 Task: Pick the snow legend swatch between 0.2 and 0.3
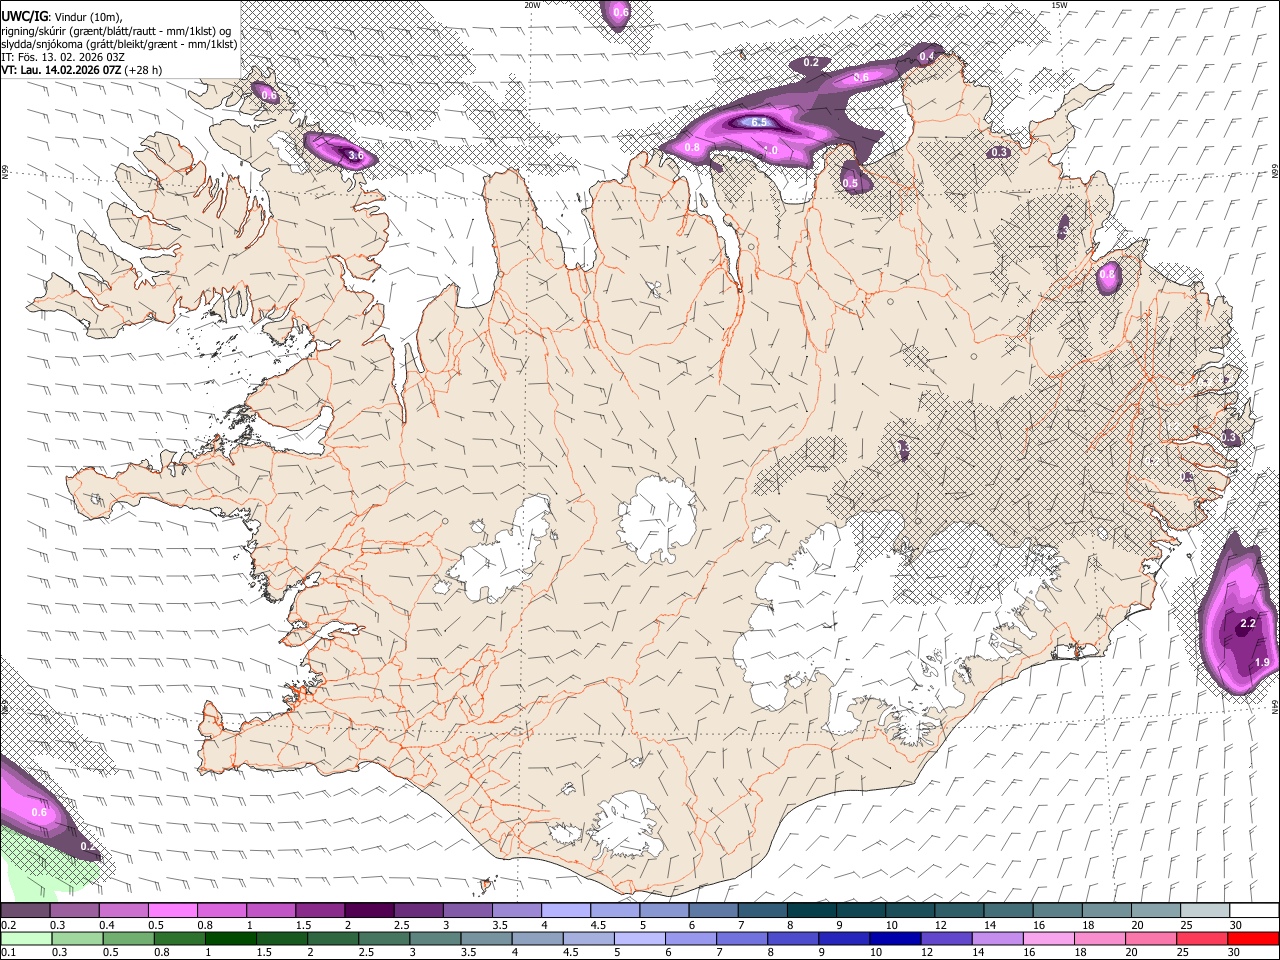pyautogui.click(x=26, y=910)
